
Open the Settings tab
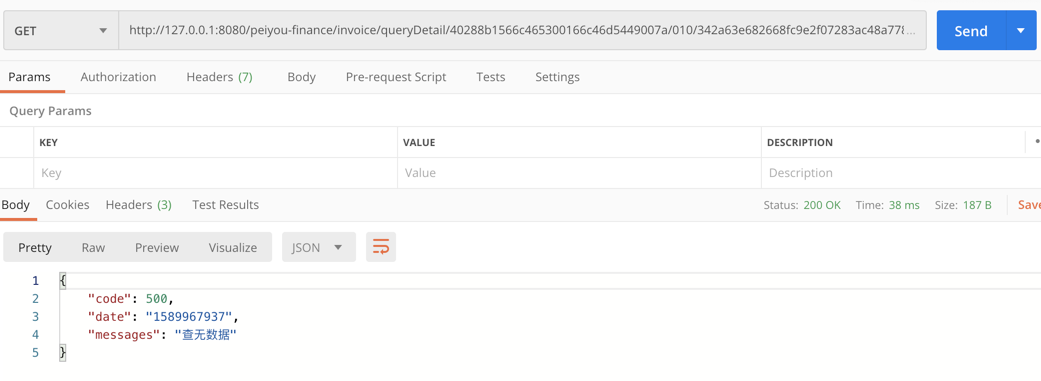(x=557, y=77)
